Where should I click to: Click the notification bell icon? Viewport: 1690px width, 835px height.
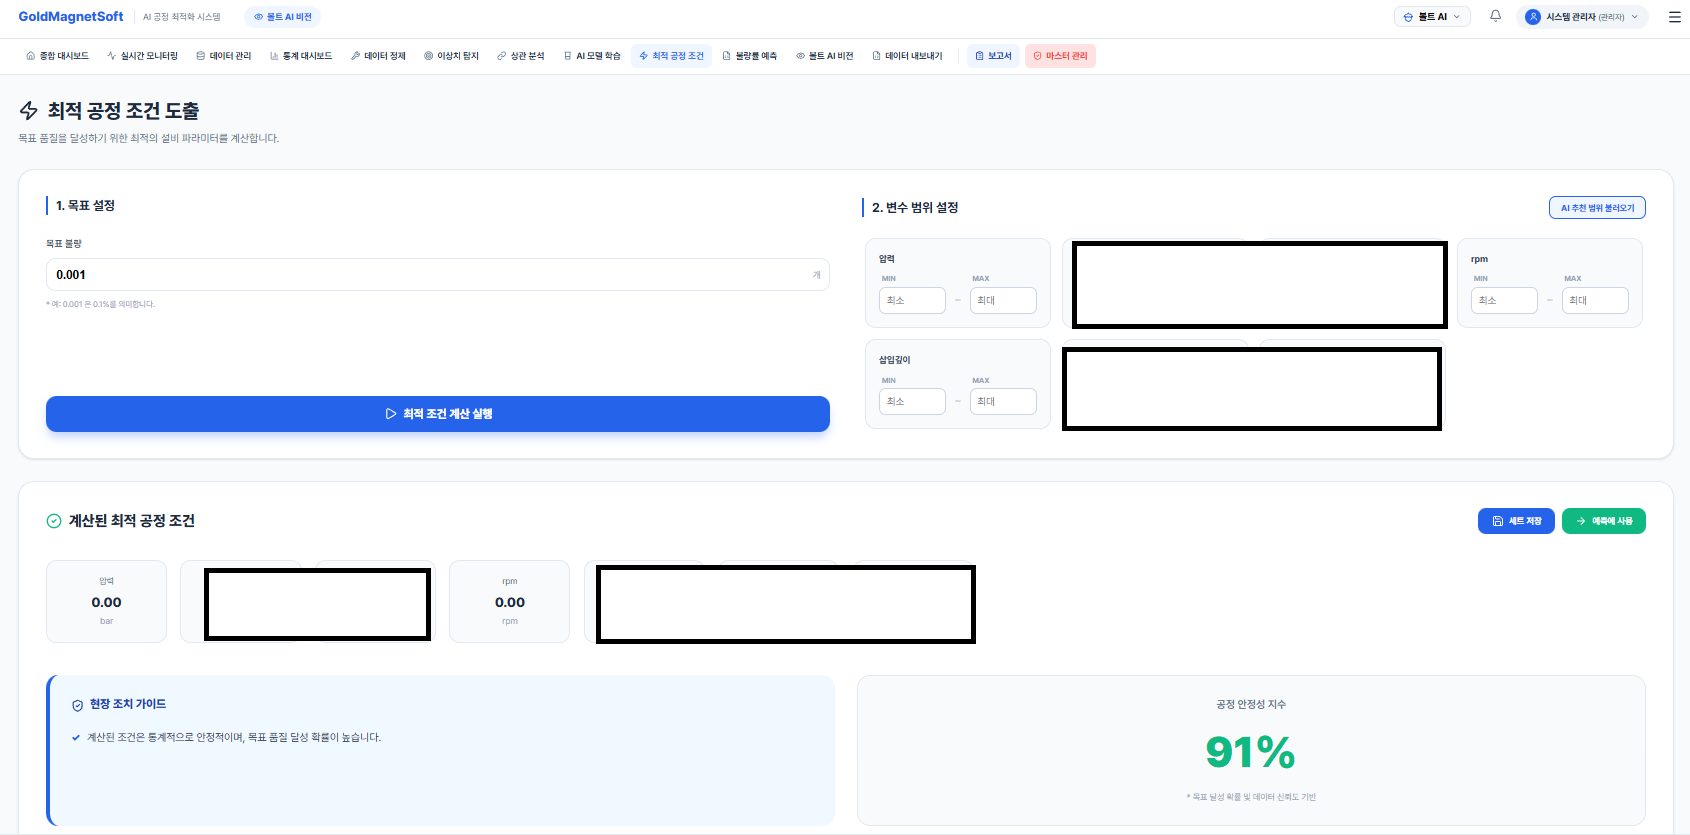click(x=1495, y=16)
